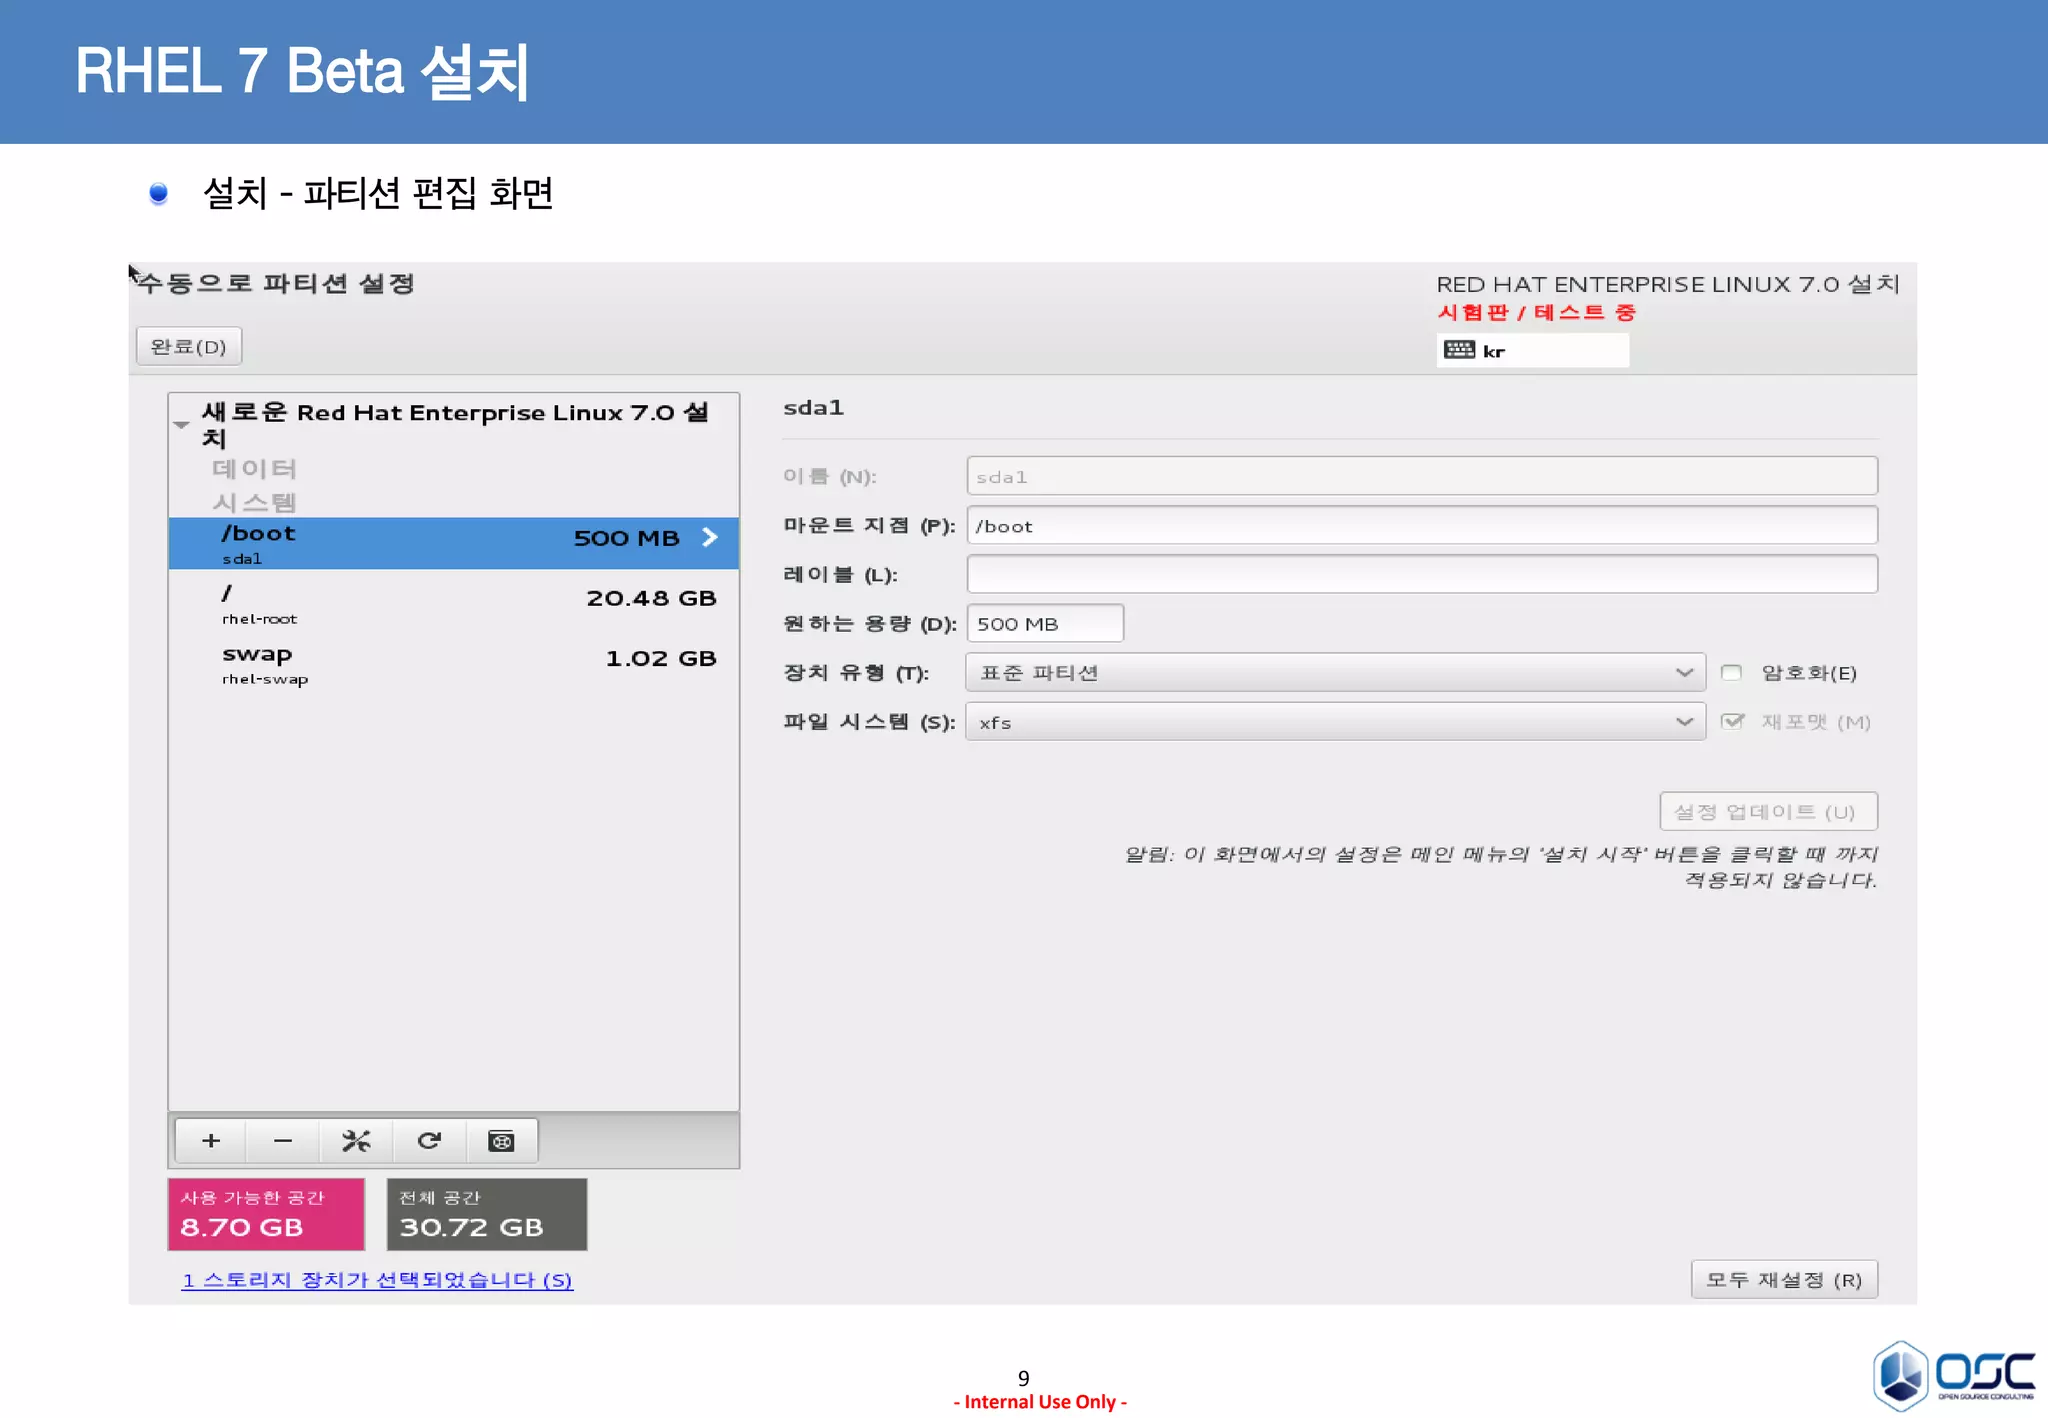Screen dimensions: 2048x1418
Task: Click the 레이블 (L) label field
Action: coord(1422,574)
